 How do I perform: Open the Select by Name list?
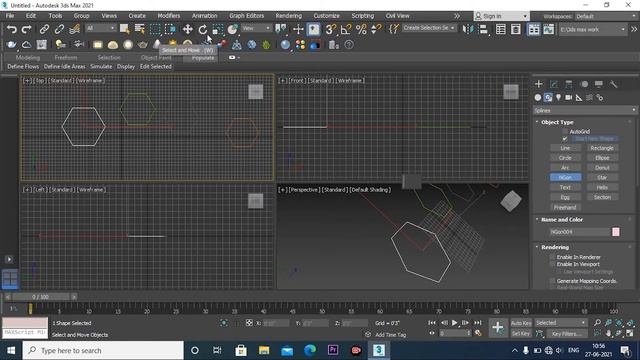[x=140, y=29]
